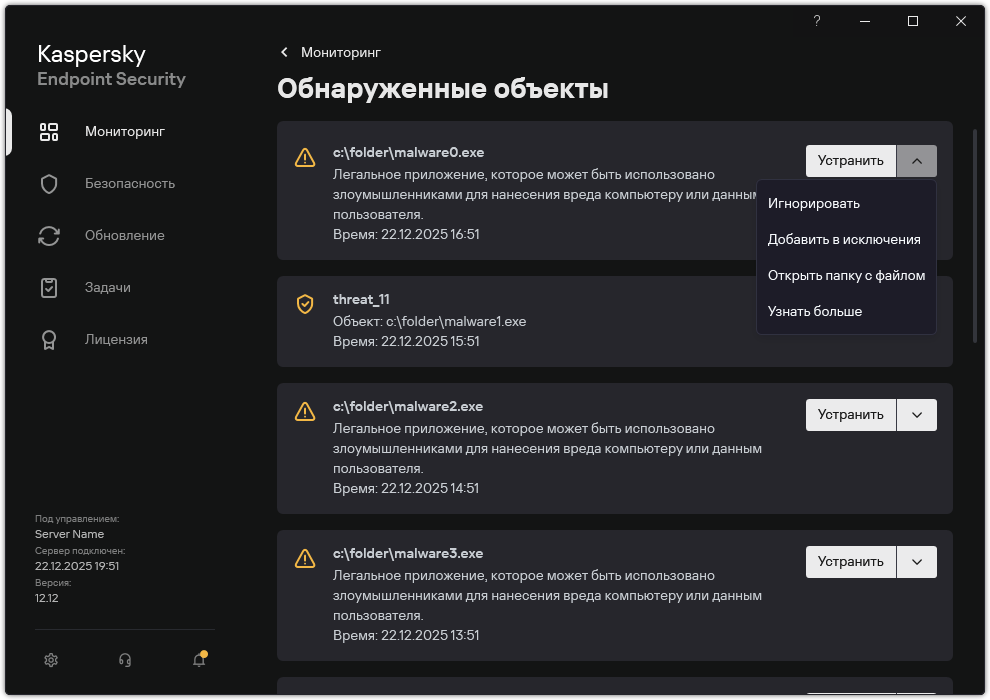Image resolution: width=990 pixels, height=700 pixels.
Task: Click warning triangle icon for malware2.exe
Action: coord(305,412)
